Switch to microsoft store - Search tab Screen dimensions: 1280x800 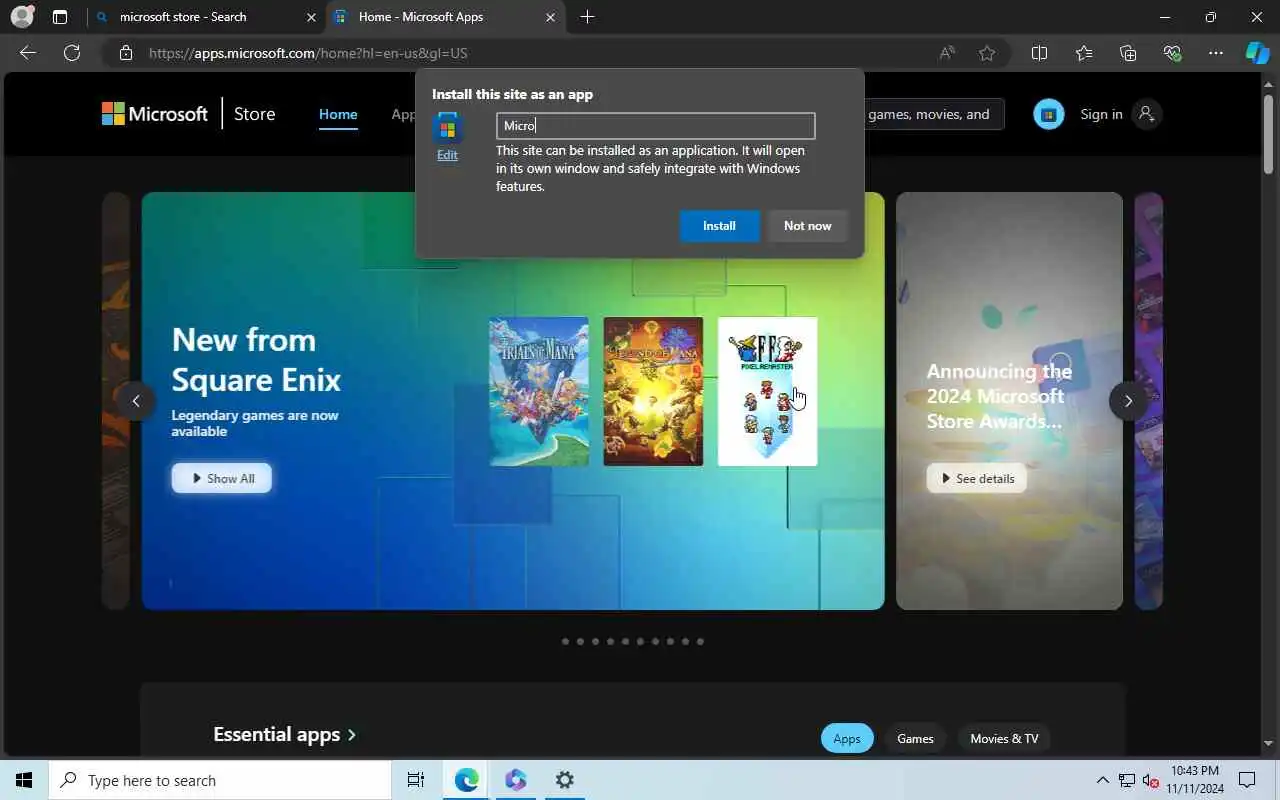[206, 17]
